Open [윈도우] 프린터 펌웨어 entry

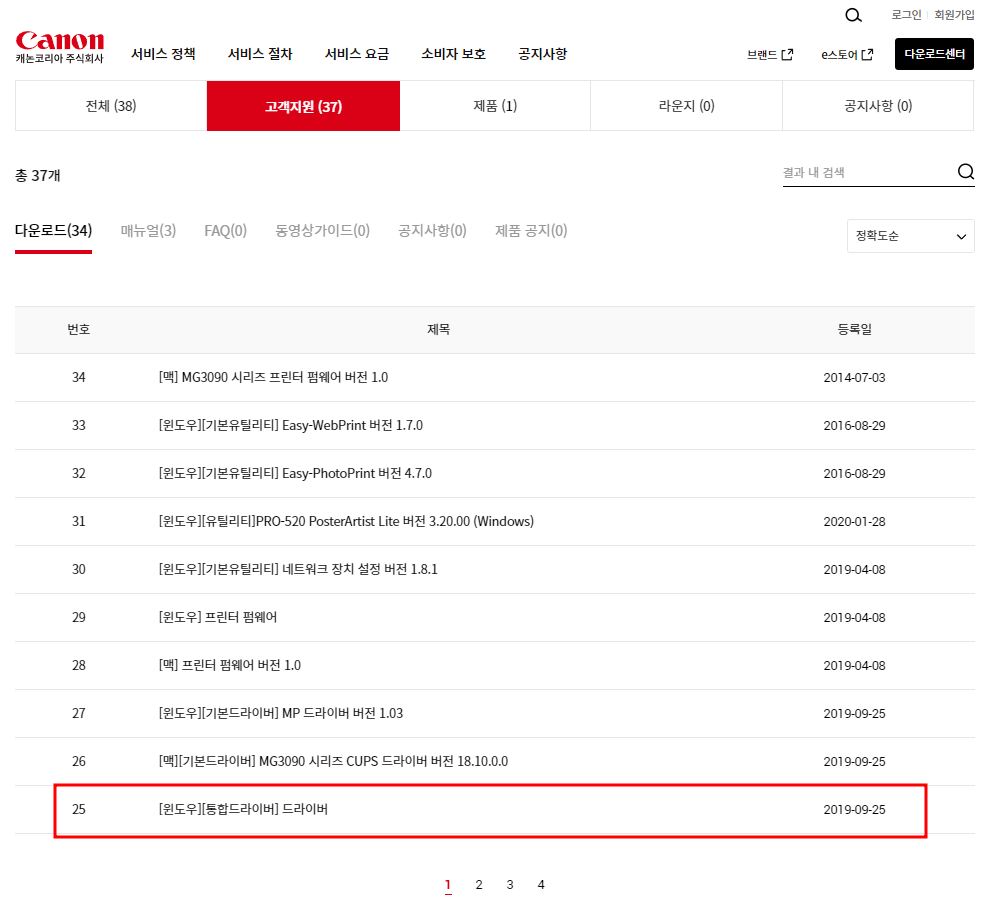coord(218,617)
